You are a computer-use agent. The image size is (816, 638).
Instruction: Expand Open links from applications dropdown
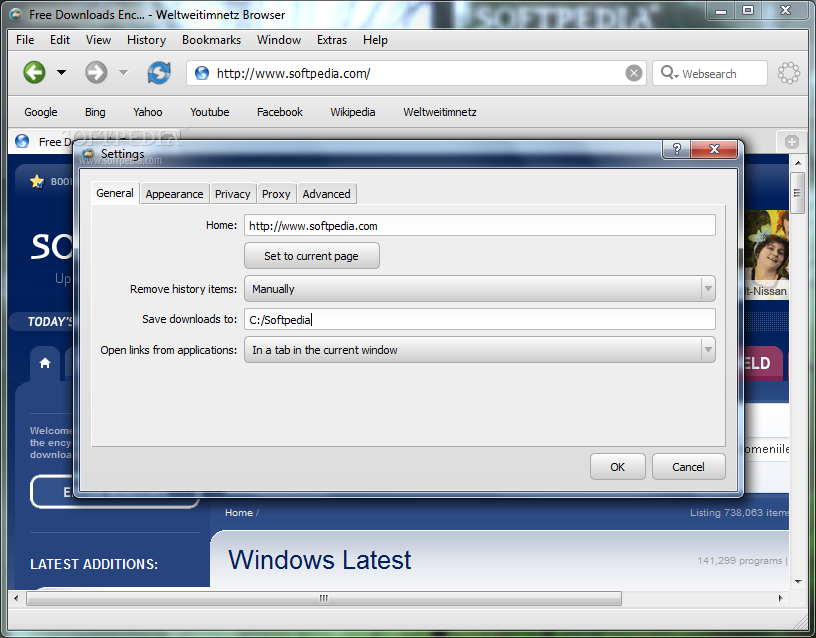click(x=480, y=350)
